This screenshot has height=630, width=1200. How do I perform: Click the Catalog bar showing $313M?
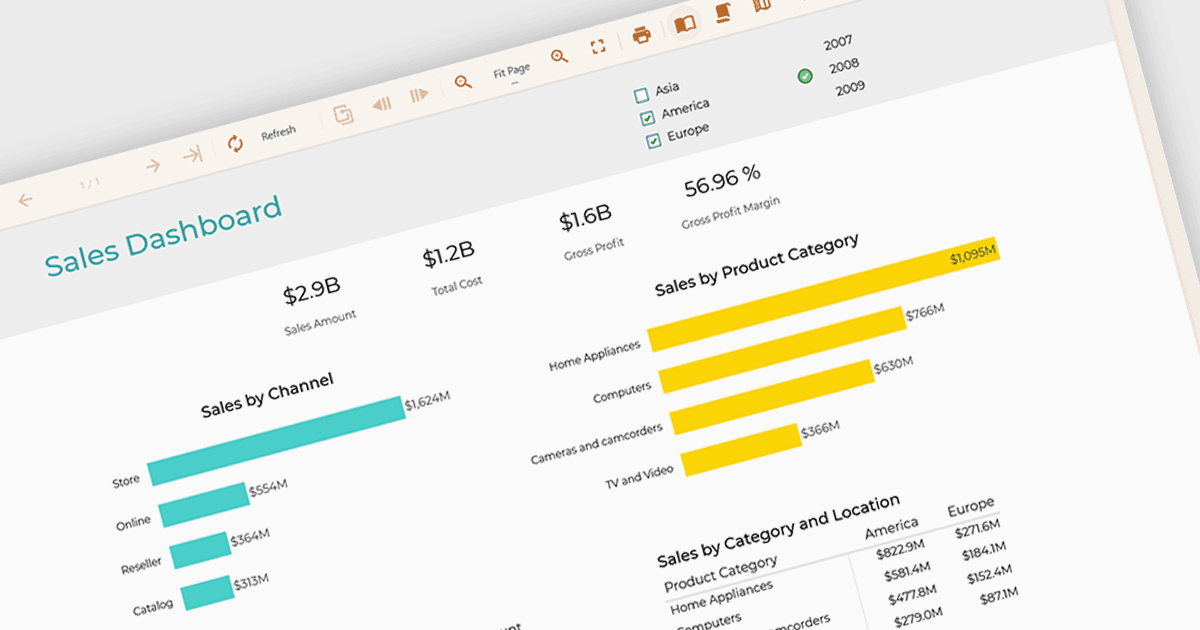(x=208, y=592)
